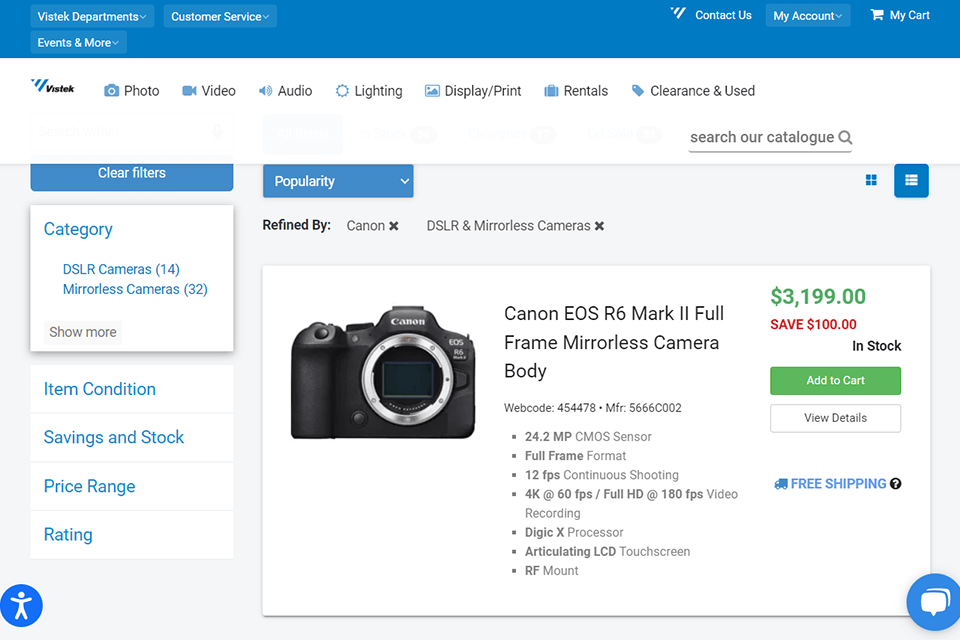Click the Display/Print picture icon
Screen dimensions: 960x640
click(x=432, y=91)
